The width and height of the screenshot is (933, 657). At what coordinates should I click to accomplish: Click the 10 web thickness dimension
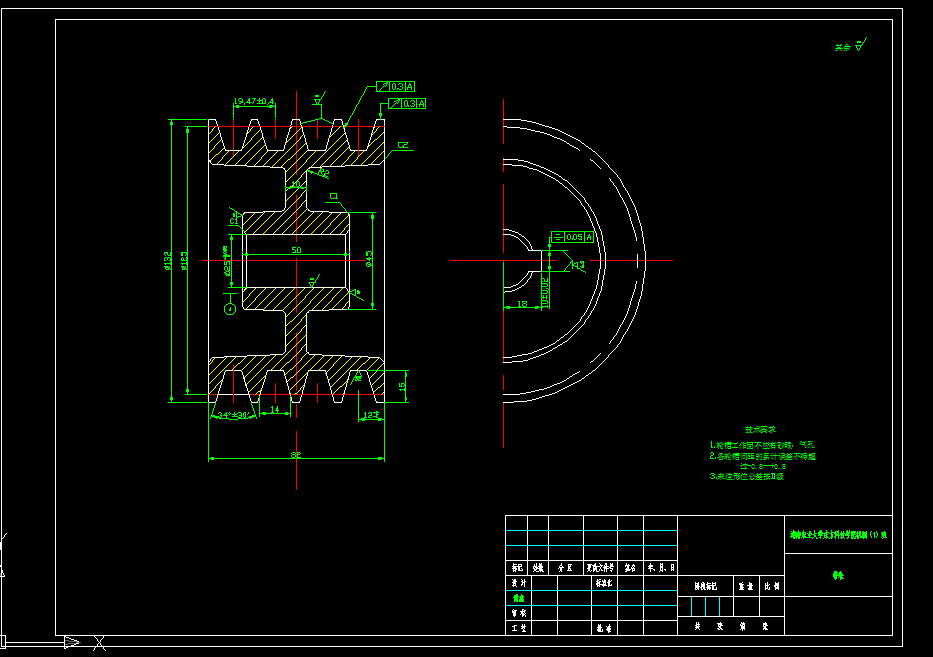pyautogui.click(x=296, y=184)
